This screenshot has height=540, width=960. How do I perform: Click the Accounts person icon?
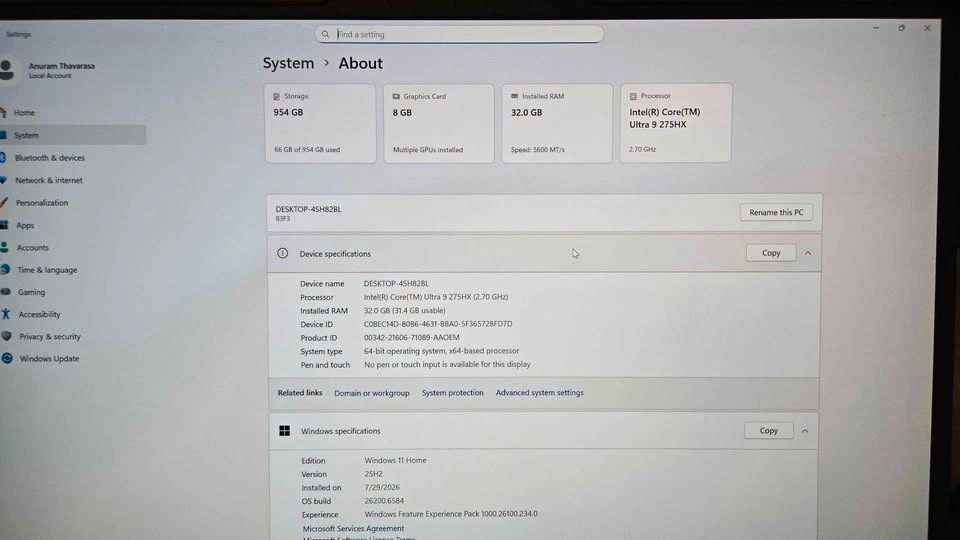pos(5,247)
